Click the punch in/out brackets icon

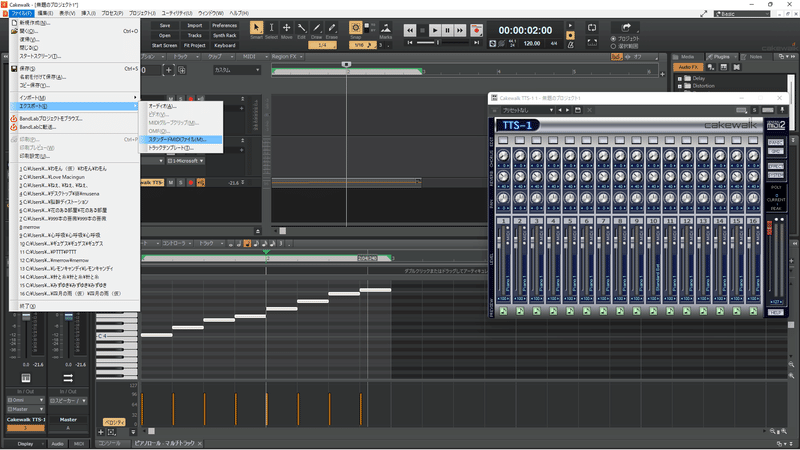point(592,42)
